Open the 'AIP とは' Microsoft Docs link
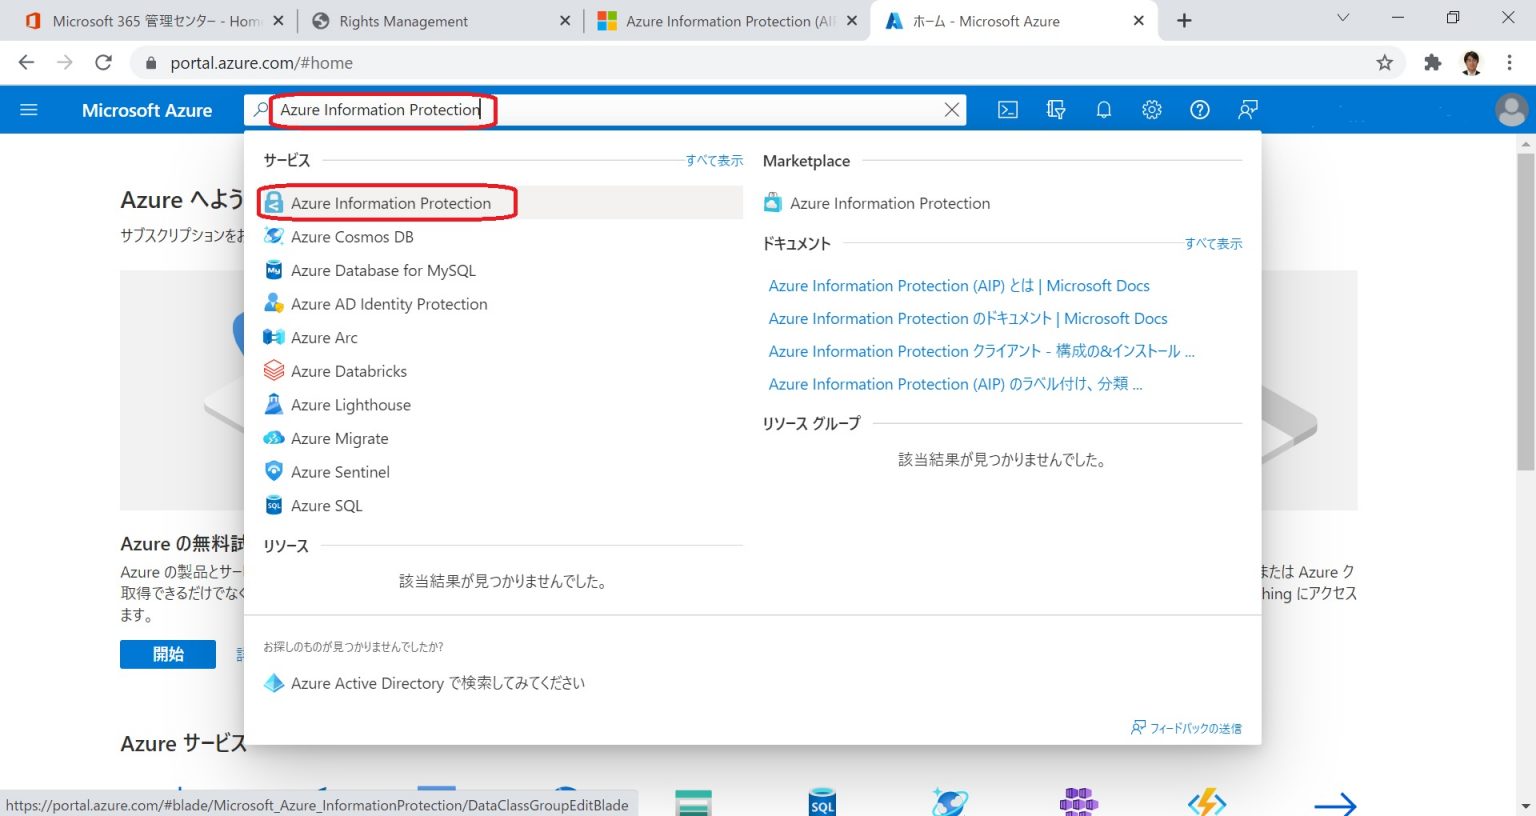The width and height of the screenshot is (1536, 816). (959, 286)
